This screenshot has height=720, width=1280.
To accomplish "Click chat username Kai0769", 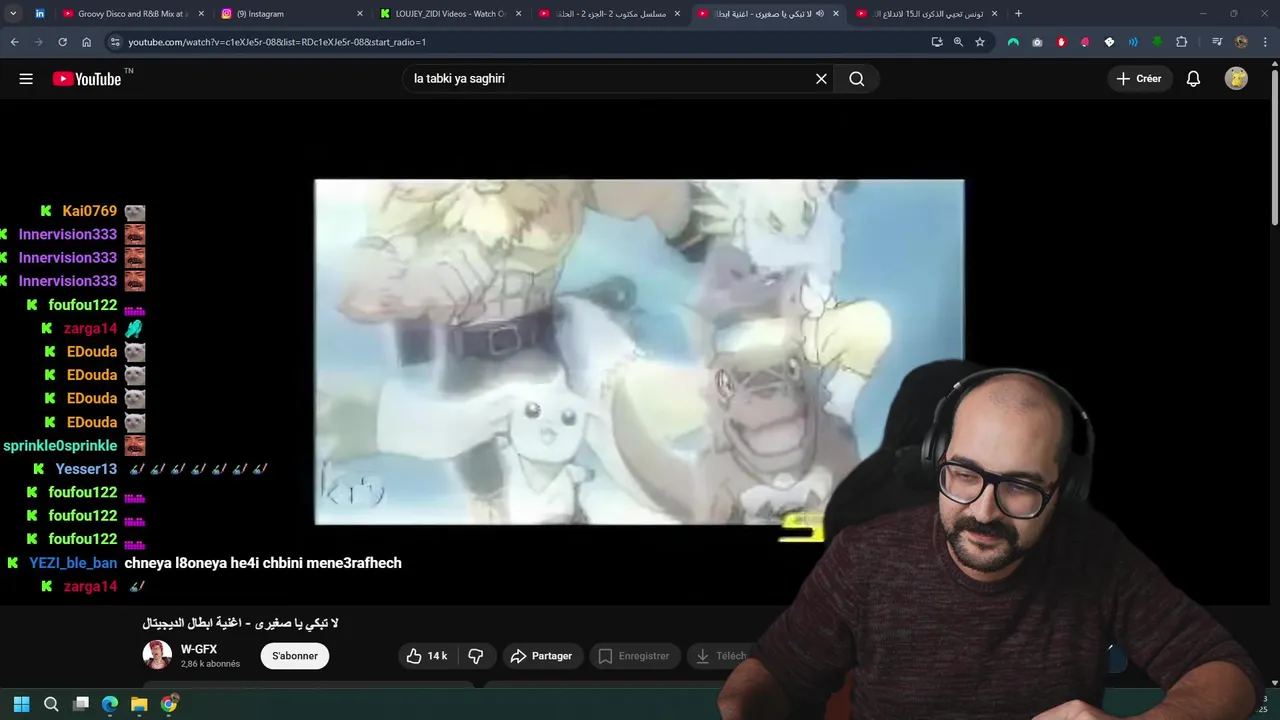I will tap(89, 211).
